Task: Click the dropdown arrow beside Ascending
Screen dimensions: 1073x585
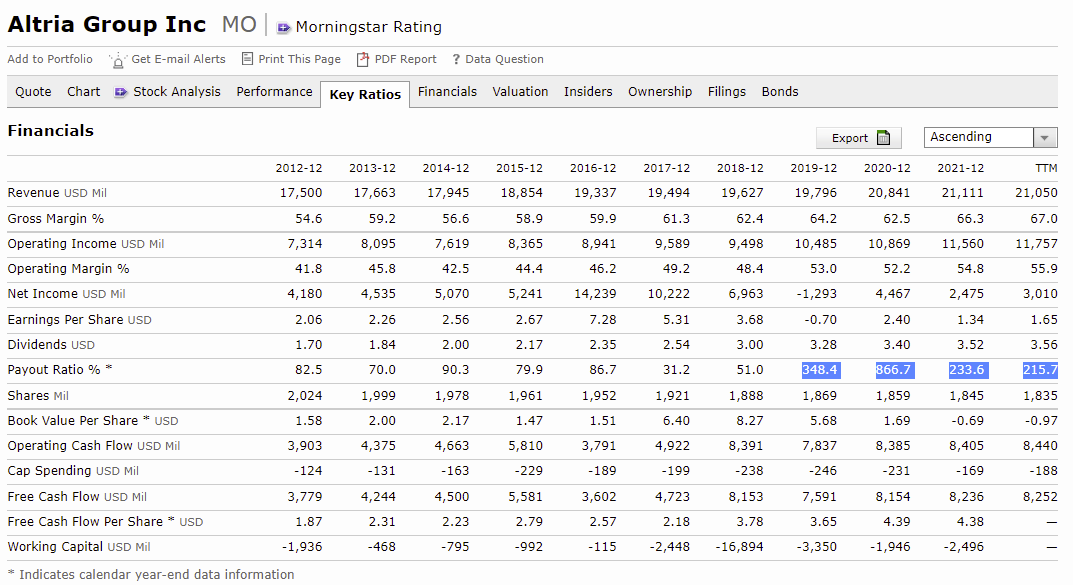Action: pyautogui.click(x=1045, y=138)
